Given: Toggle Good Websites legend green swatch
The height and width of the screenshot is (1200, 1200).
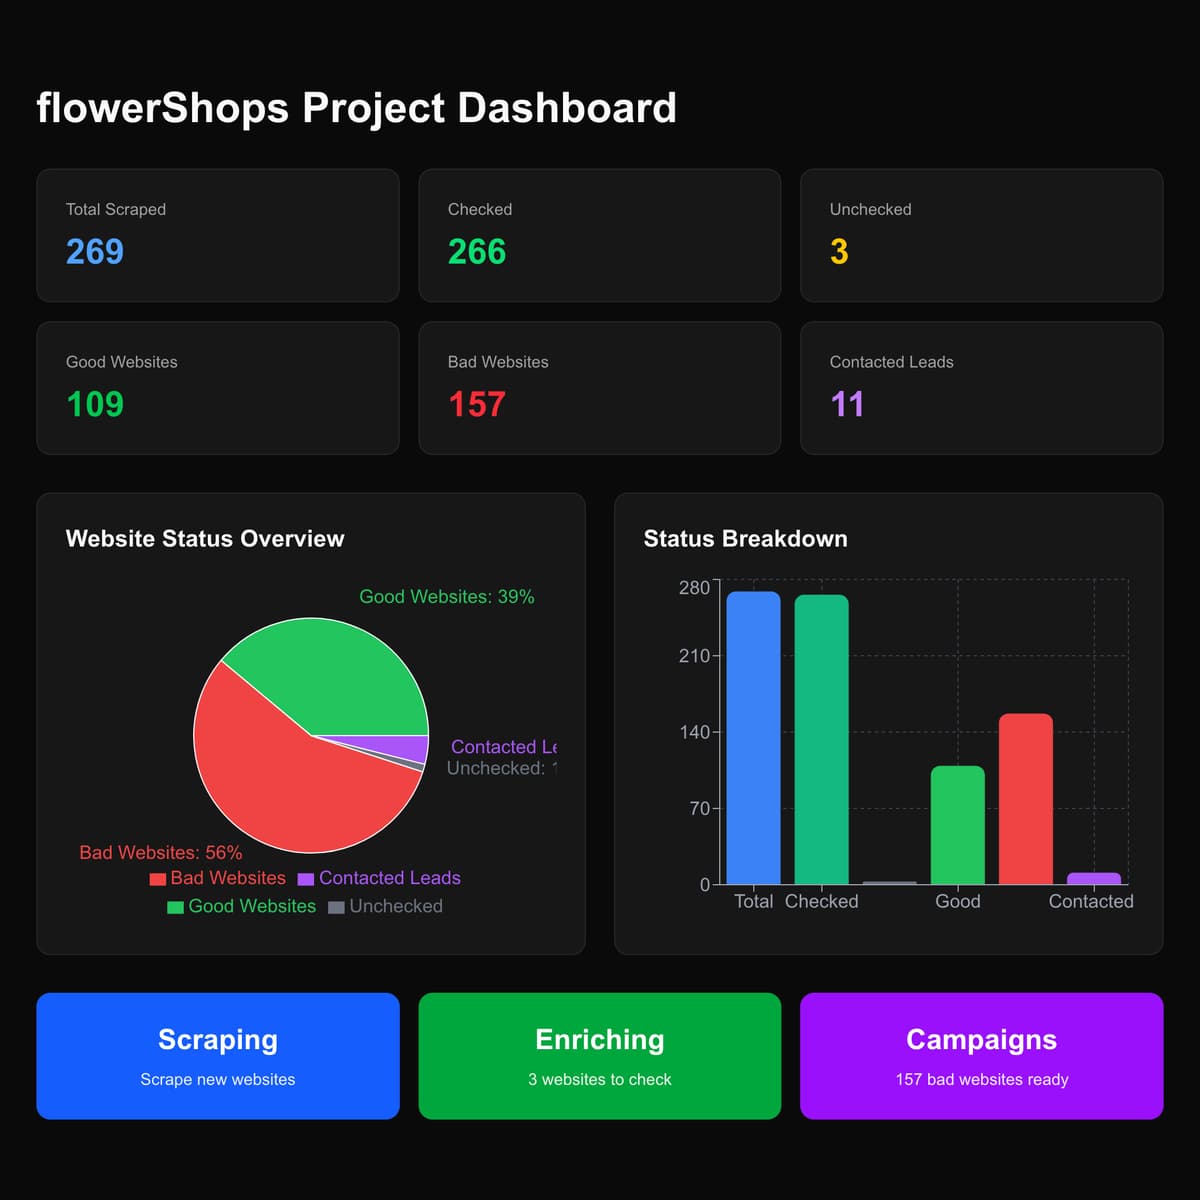Looking at the screenshot, I should [175, 907].
